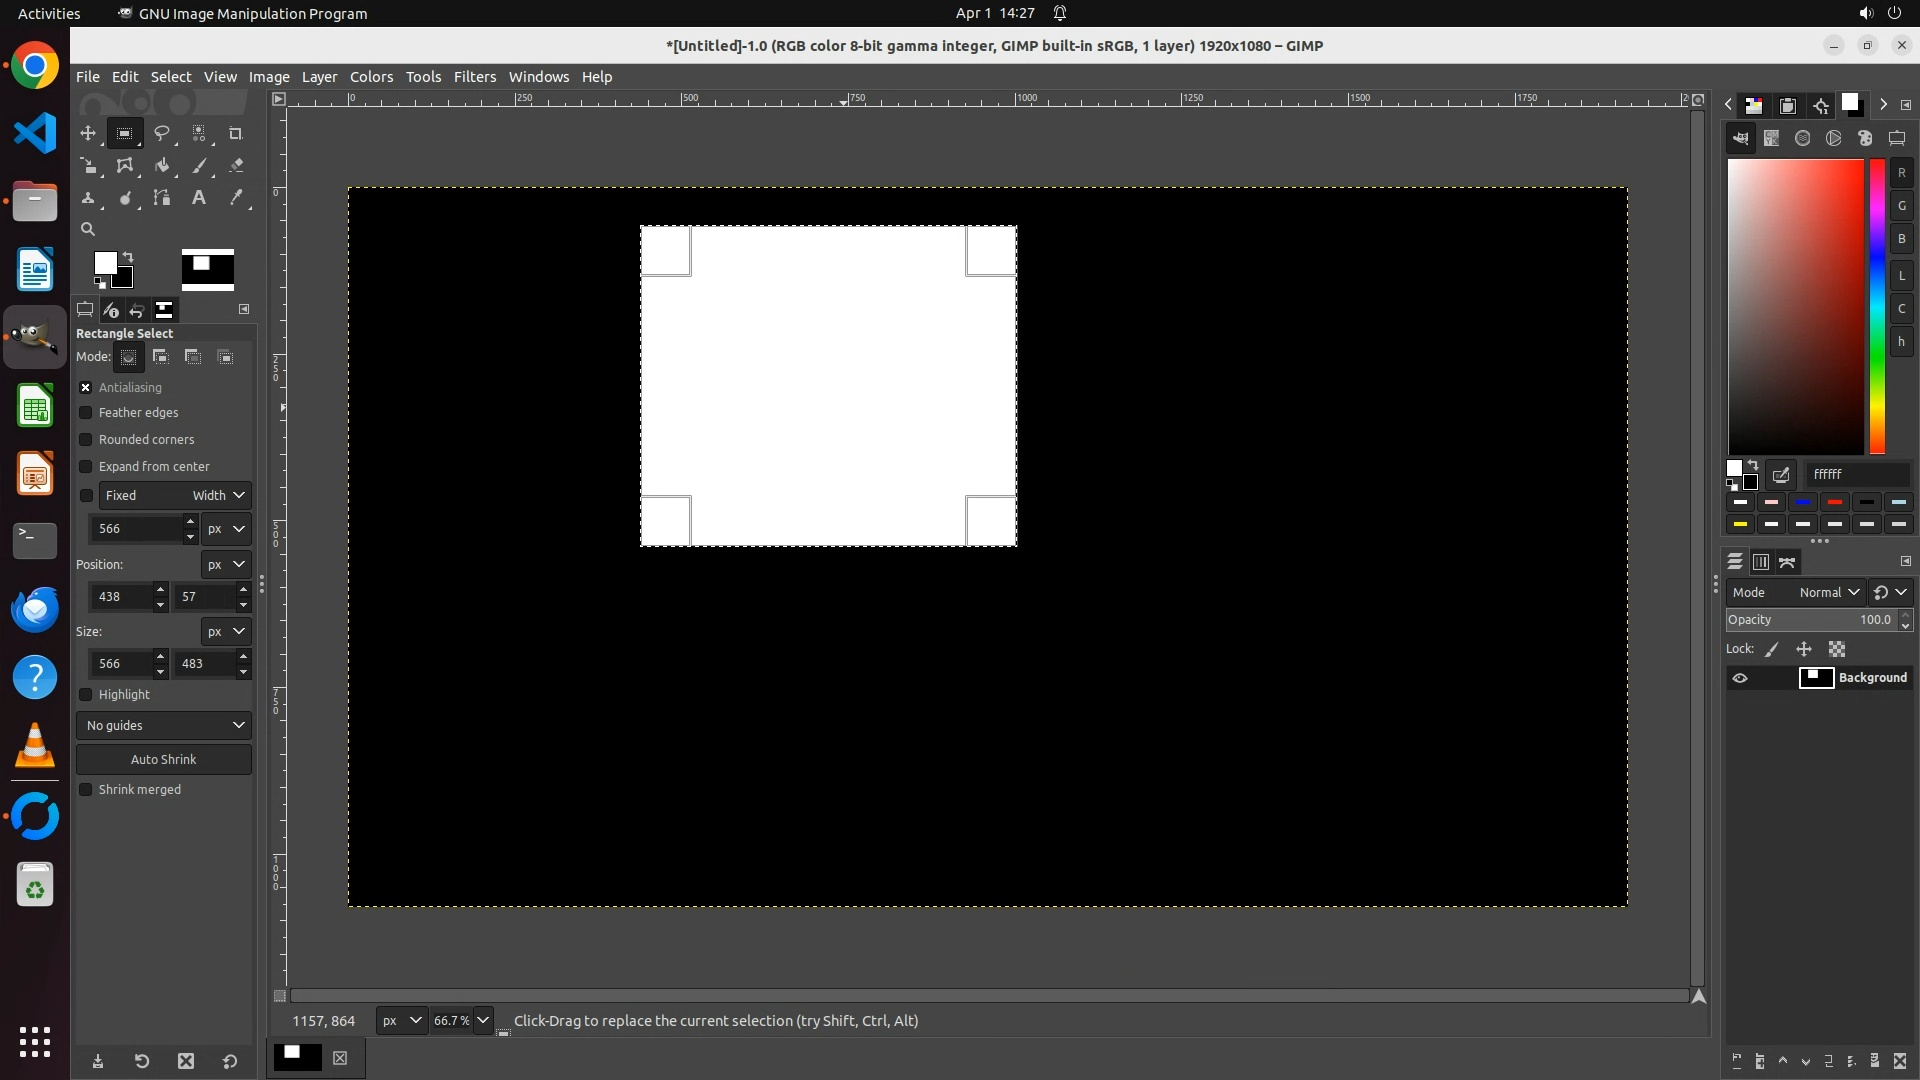Open the Filters menu

click(x=474, y=77)
